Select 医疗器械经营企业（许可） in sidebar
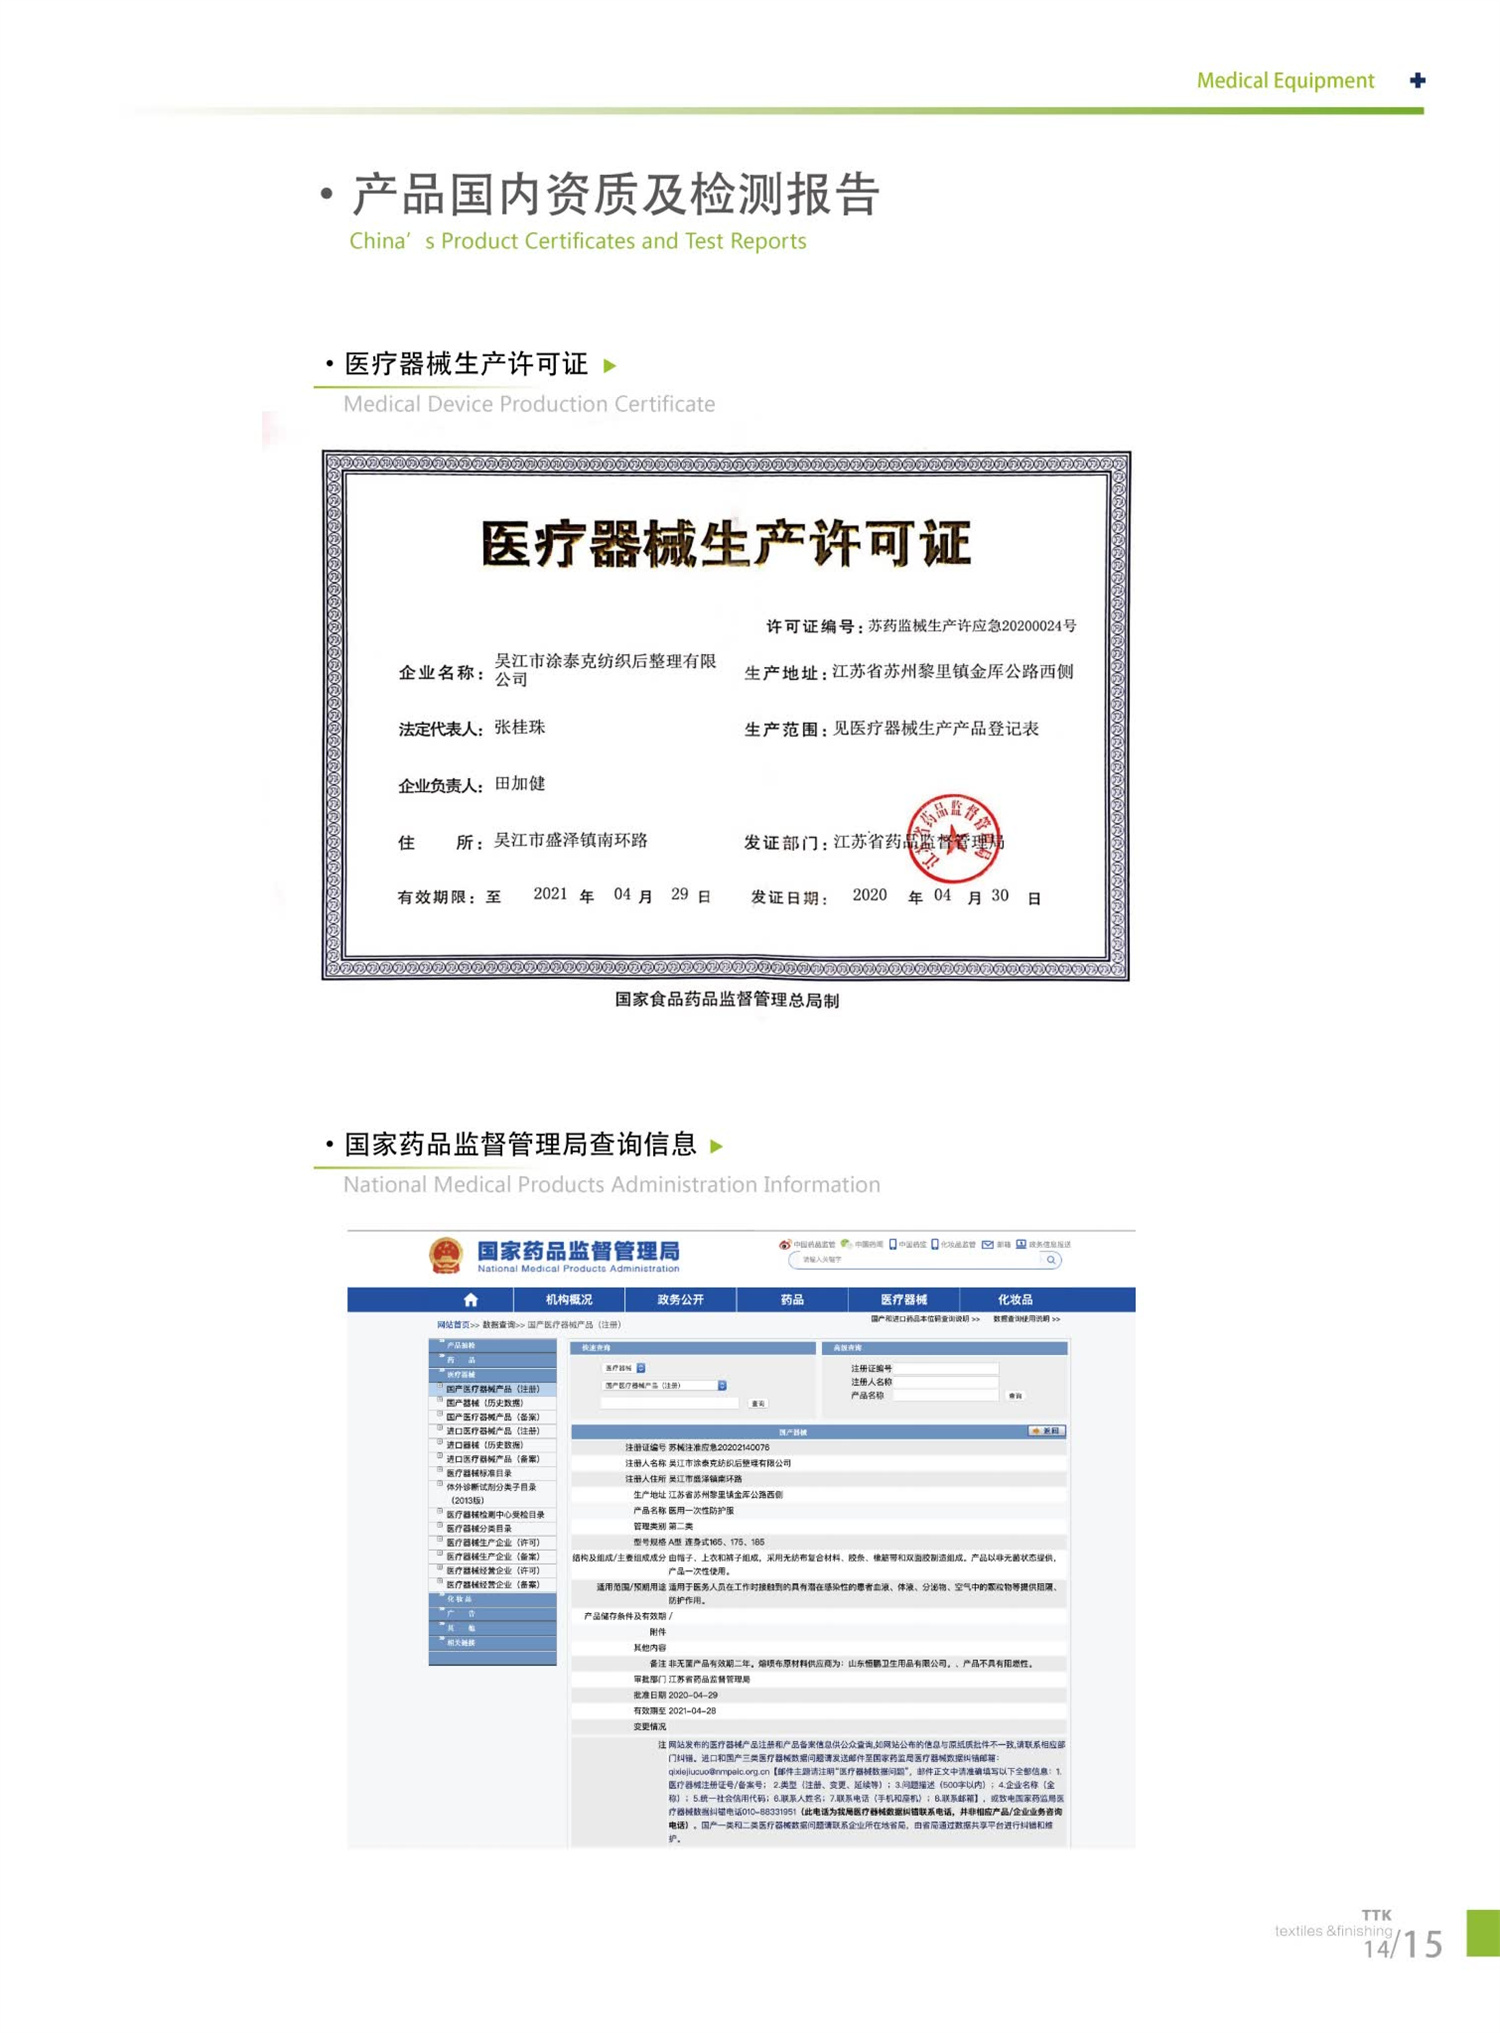 click(x=493, y=1571)
